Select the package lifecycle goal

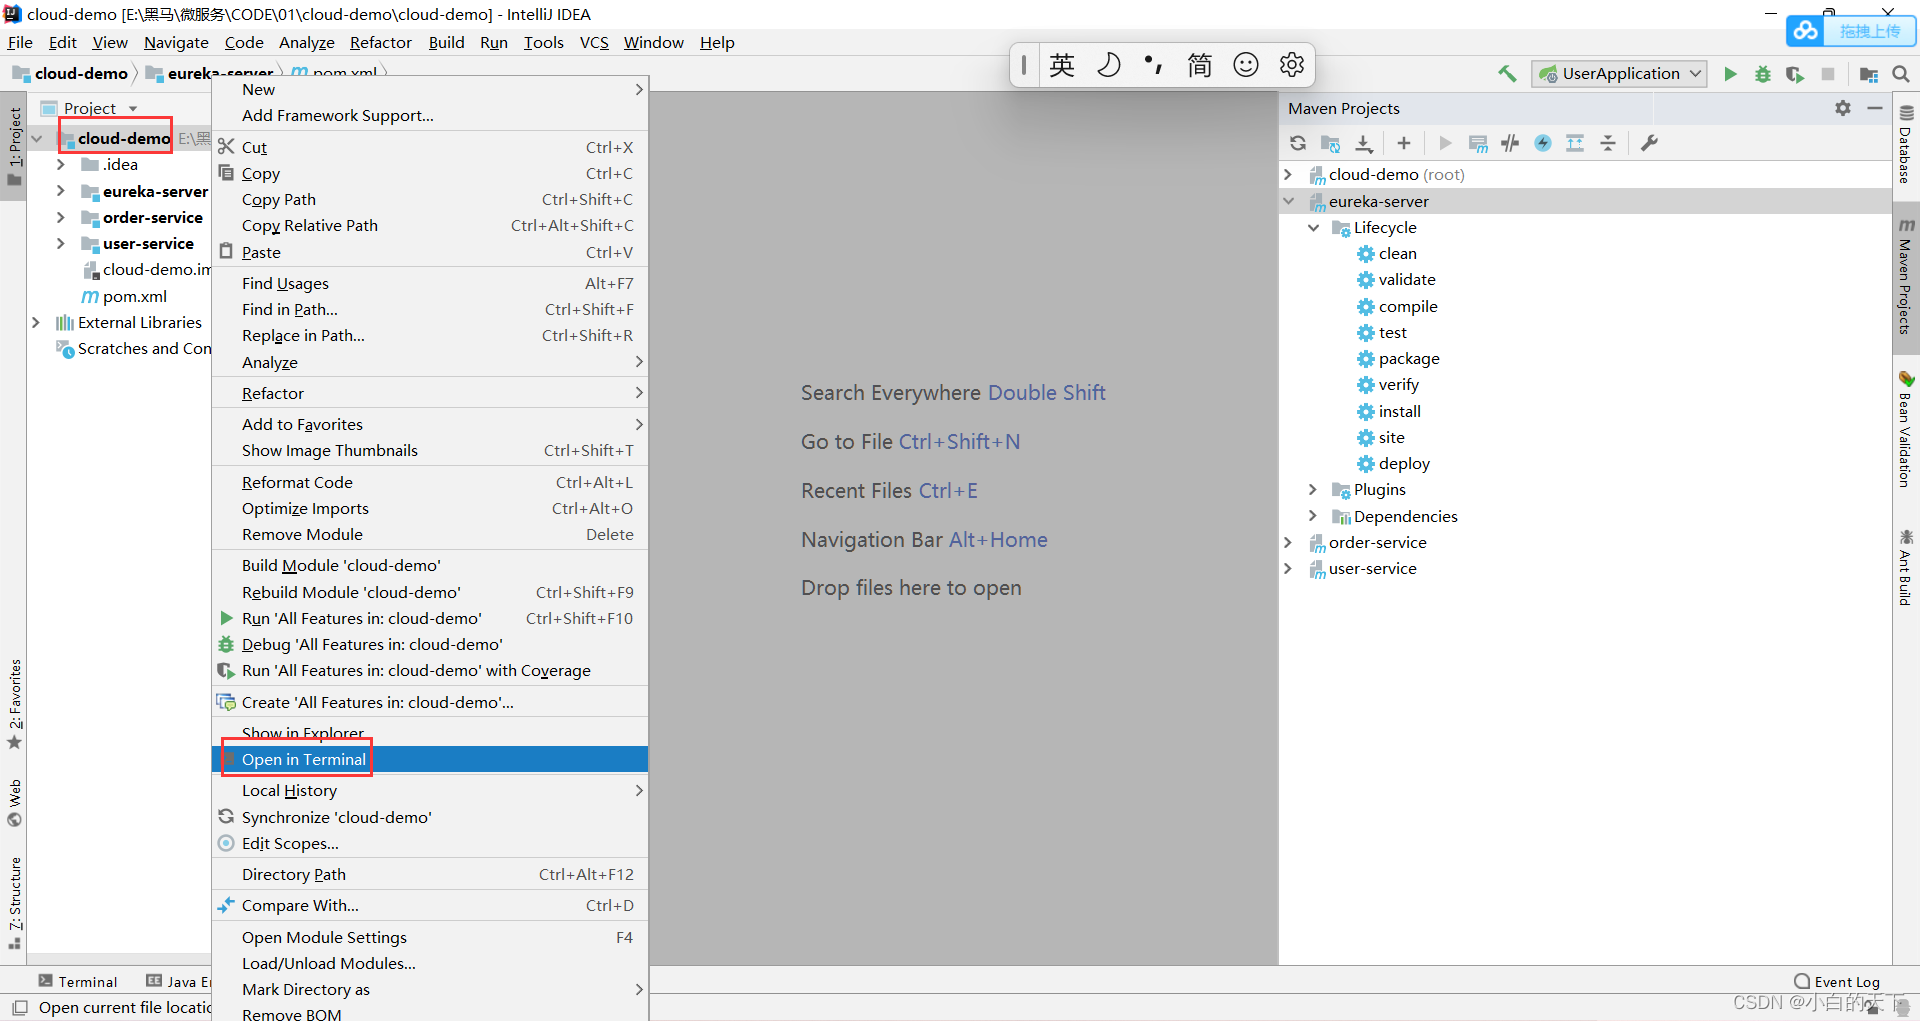pos(1408,358)
